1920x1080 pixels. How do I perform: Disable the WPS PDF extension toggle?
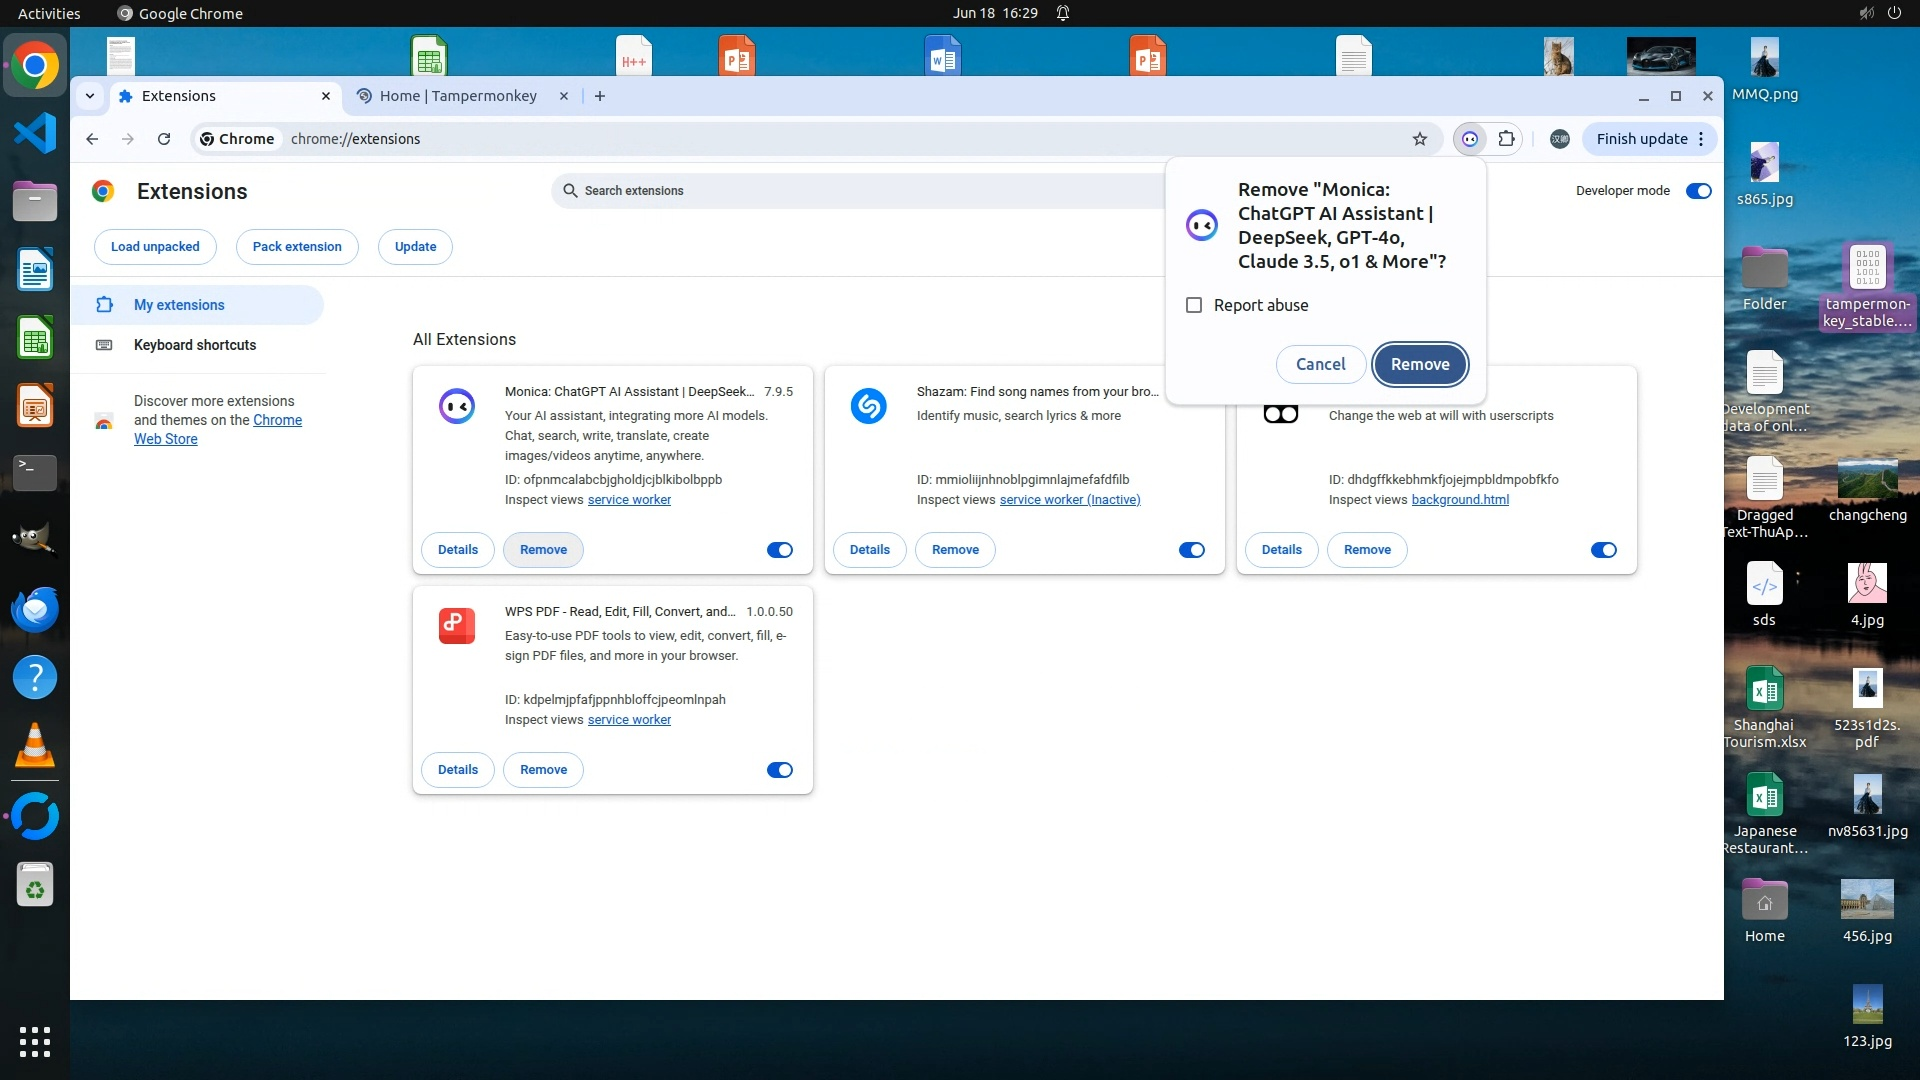point(779,770)
